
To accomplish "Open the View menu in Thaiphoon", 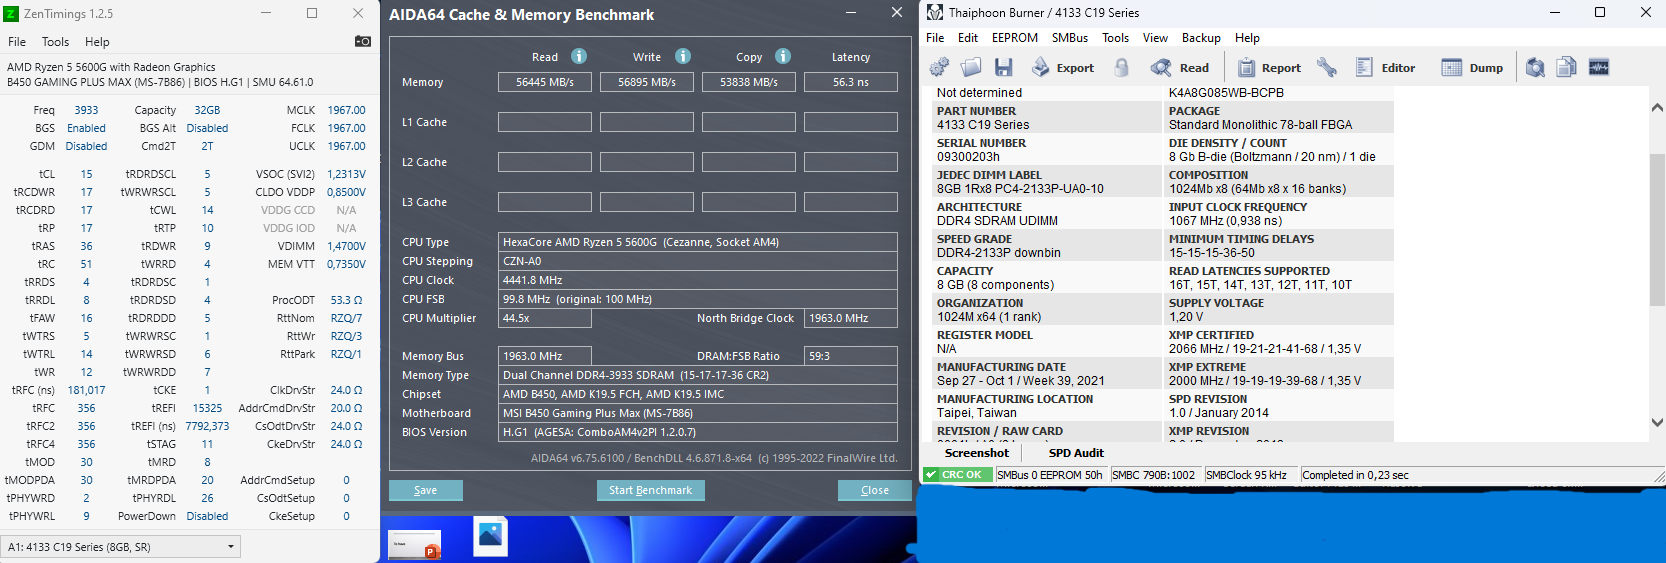I will [x=1155, y=38].
